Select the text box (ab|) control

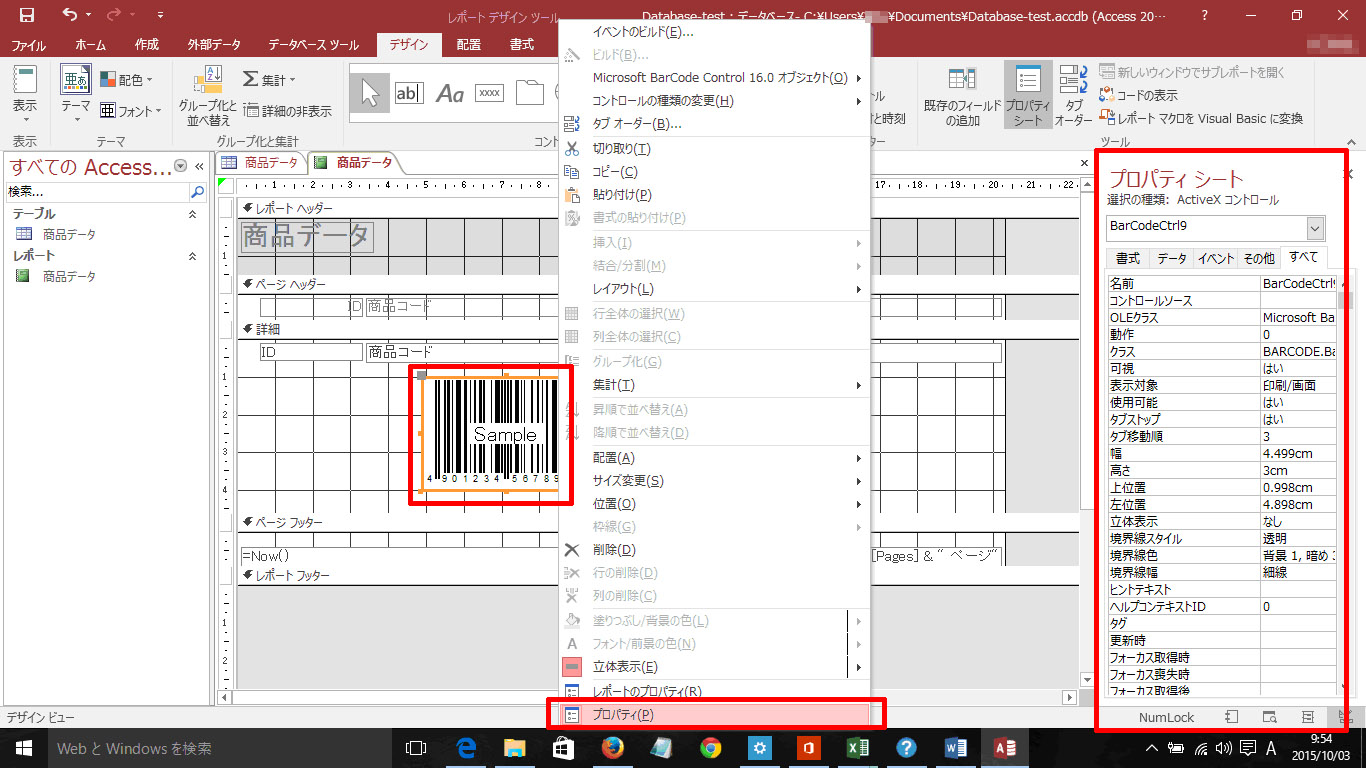coord(409,93)
